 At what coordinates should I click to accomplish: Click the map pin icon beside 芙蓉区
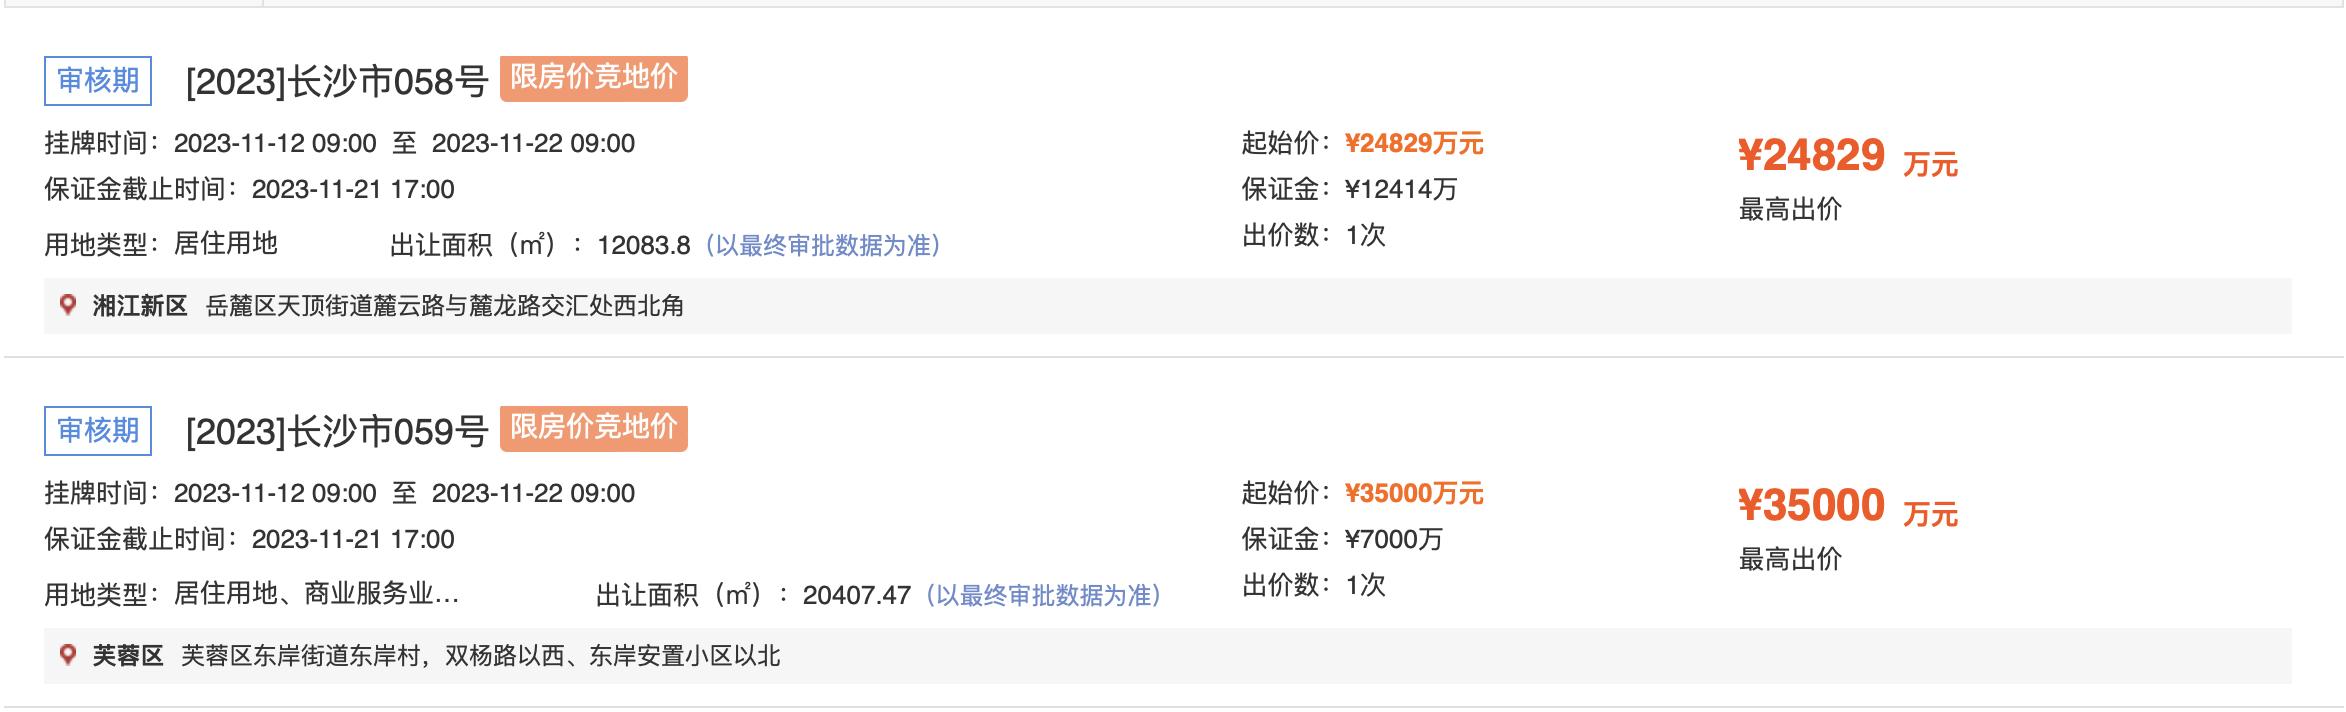pos(68,655)
